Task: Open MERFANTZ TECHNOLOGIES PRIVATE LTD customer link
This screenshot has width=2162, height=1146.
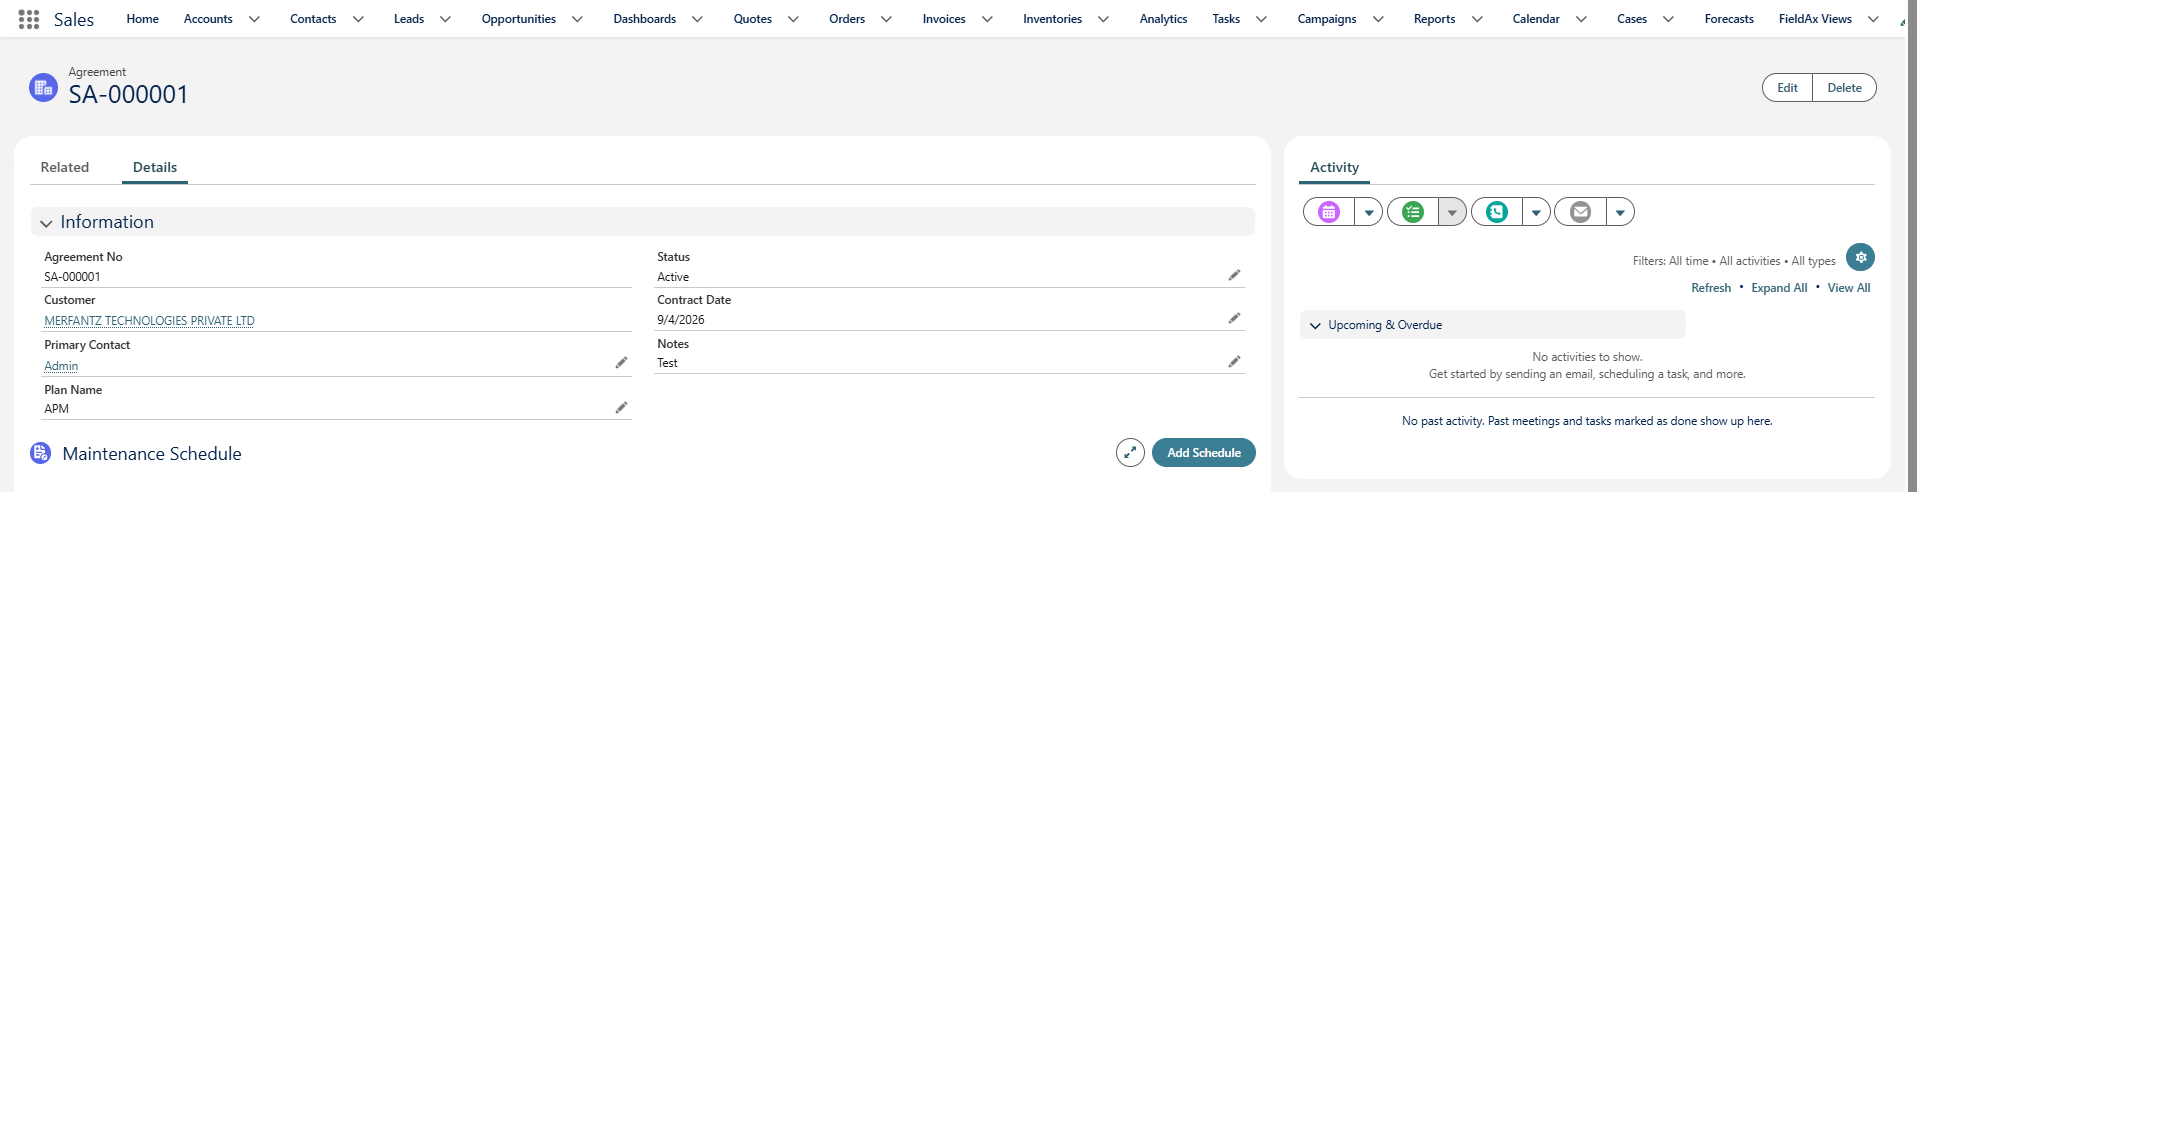Action: 149,321
